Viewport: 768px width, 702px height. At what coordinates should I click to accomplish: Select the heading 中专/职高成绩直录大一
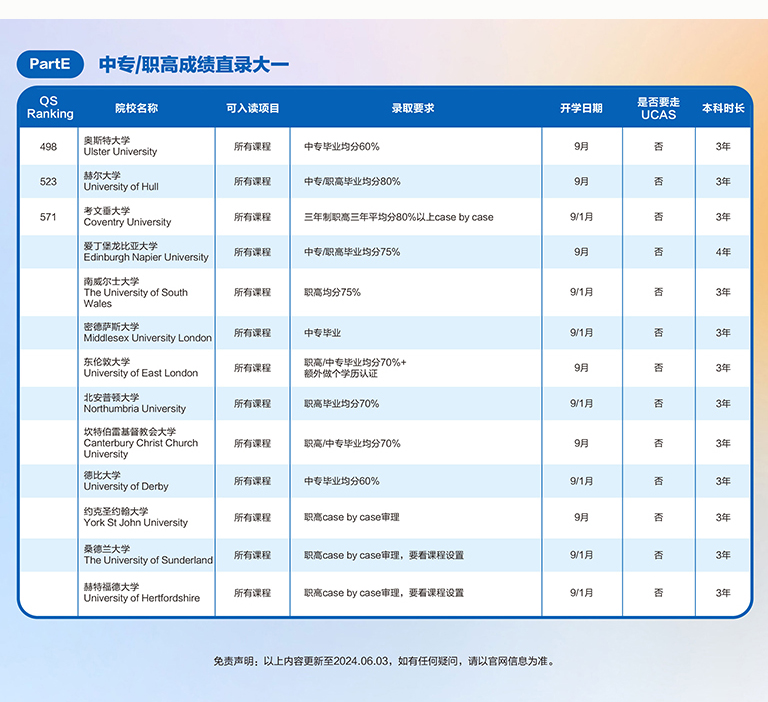coord(194,65)
